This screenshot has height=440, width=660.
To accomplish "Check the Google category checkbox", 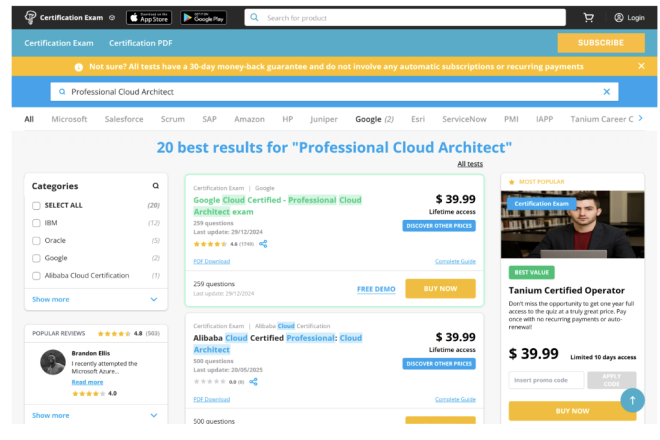I will click(36, 258).
